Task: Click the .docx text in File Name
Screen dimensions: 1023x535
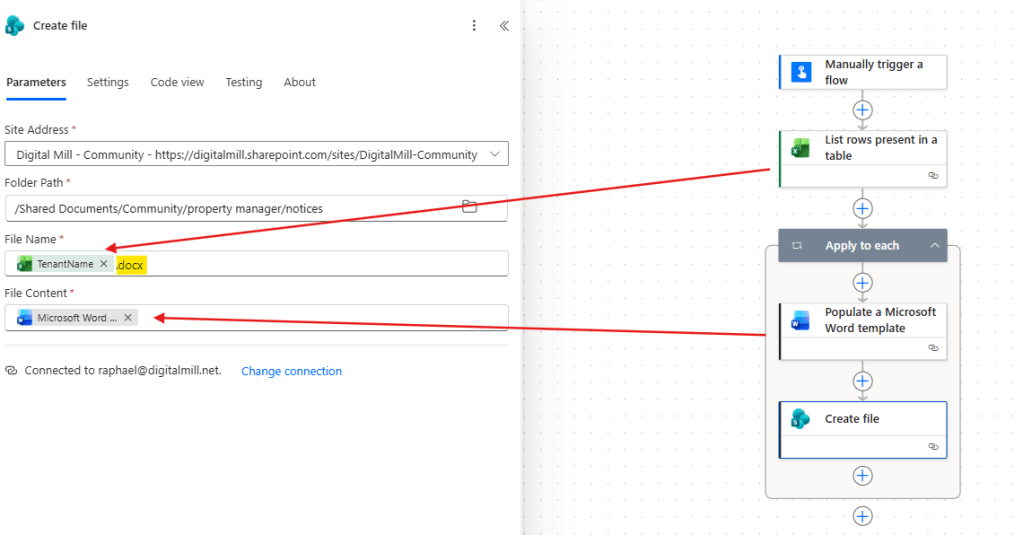Action: [x=130, y=265]
